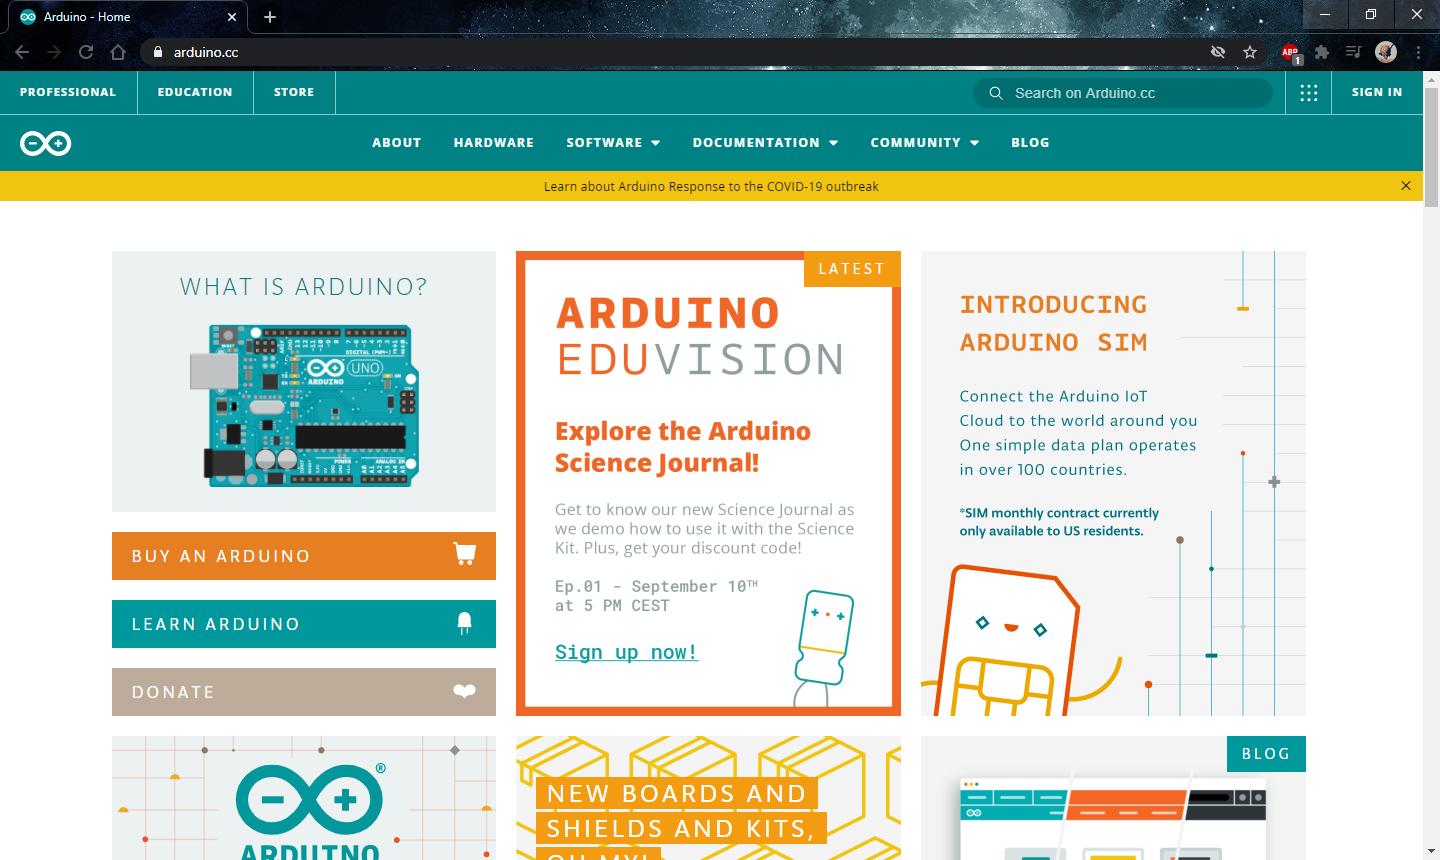1440x860 pixels.
Task: Open the About page
Action: click(397, 143)
